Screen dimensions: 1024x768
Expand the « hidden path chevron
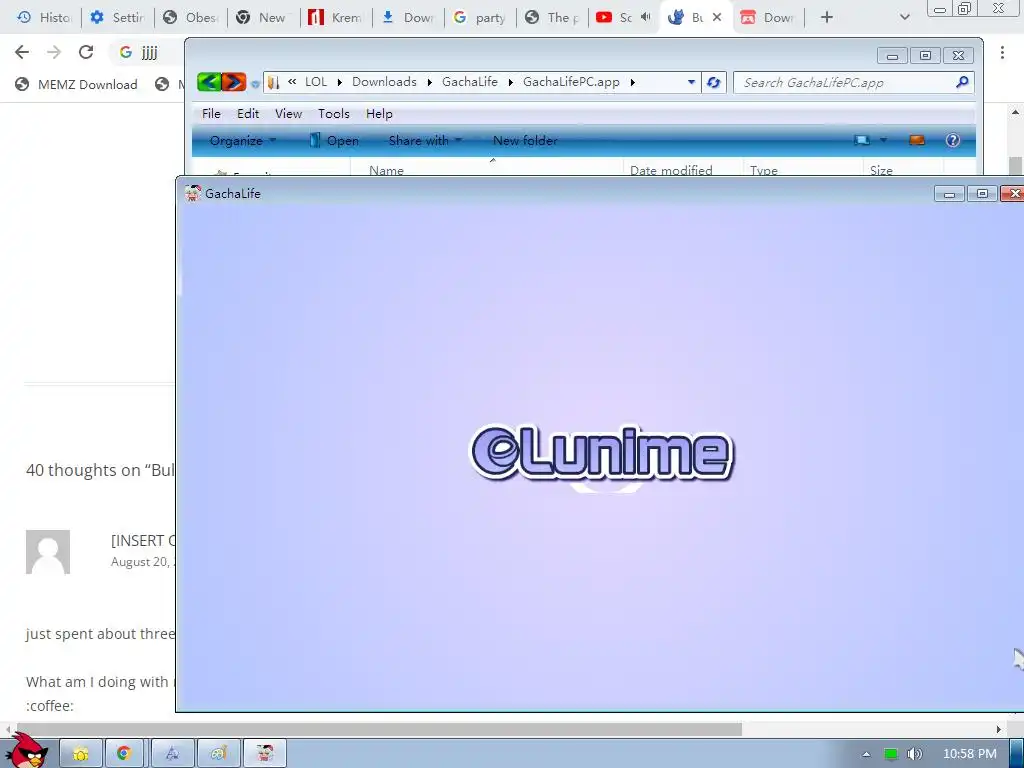coord(292,82)
